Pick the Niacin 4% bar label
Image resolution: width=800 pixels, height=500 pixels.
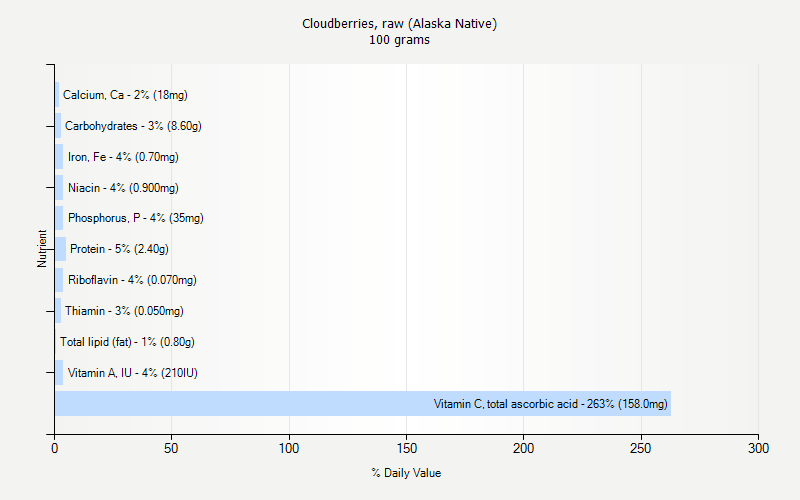[x=123, y=188]
